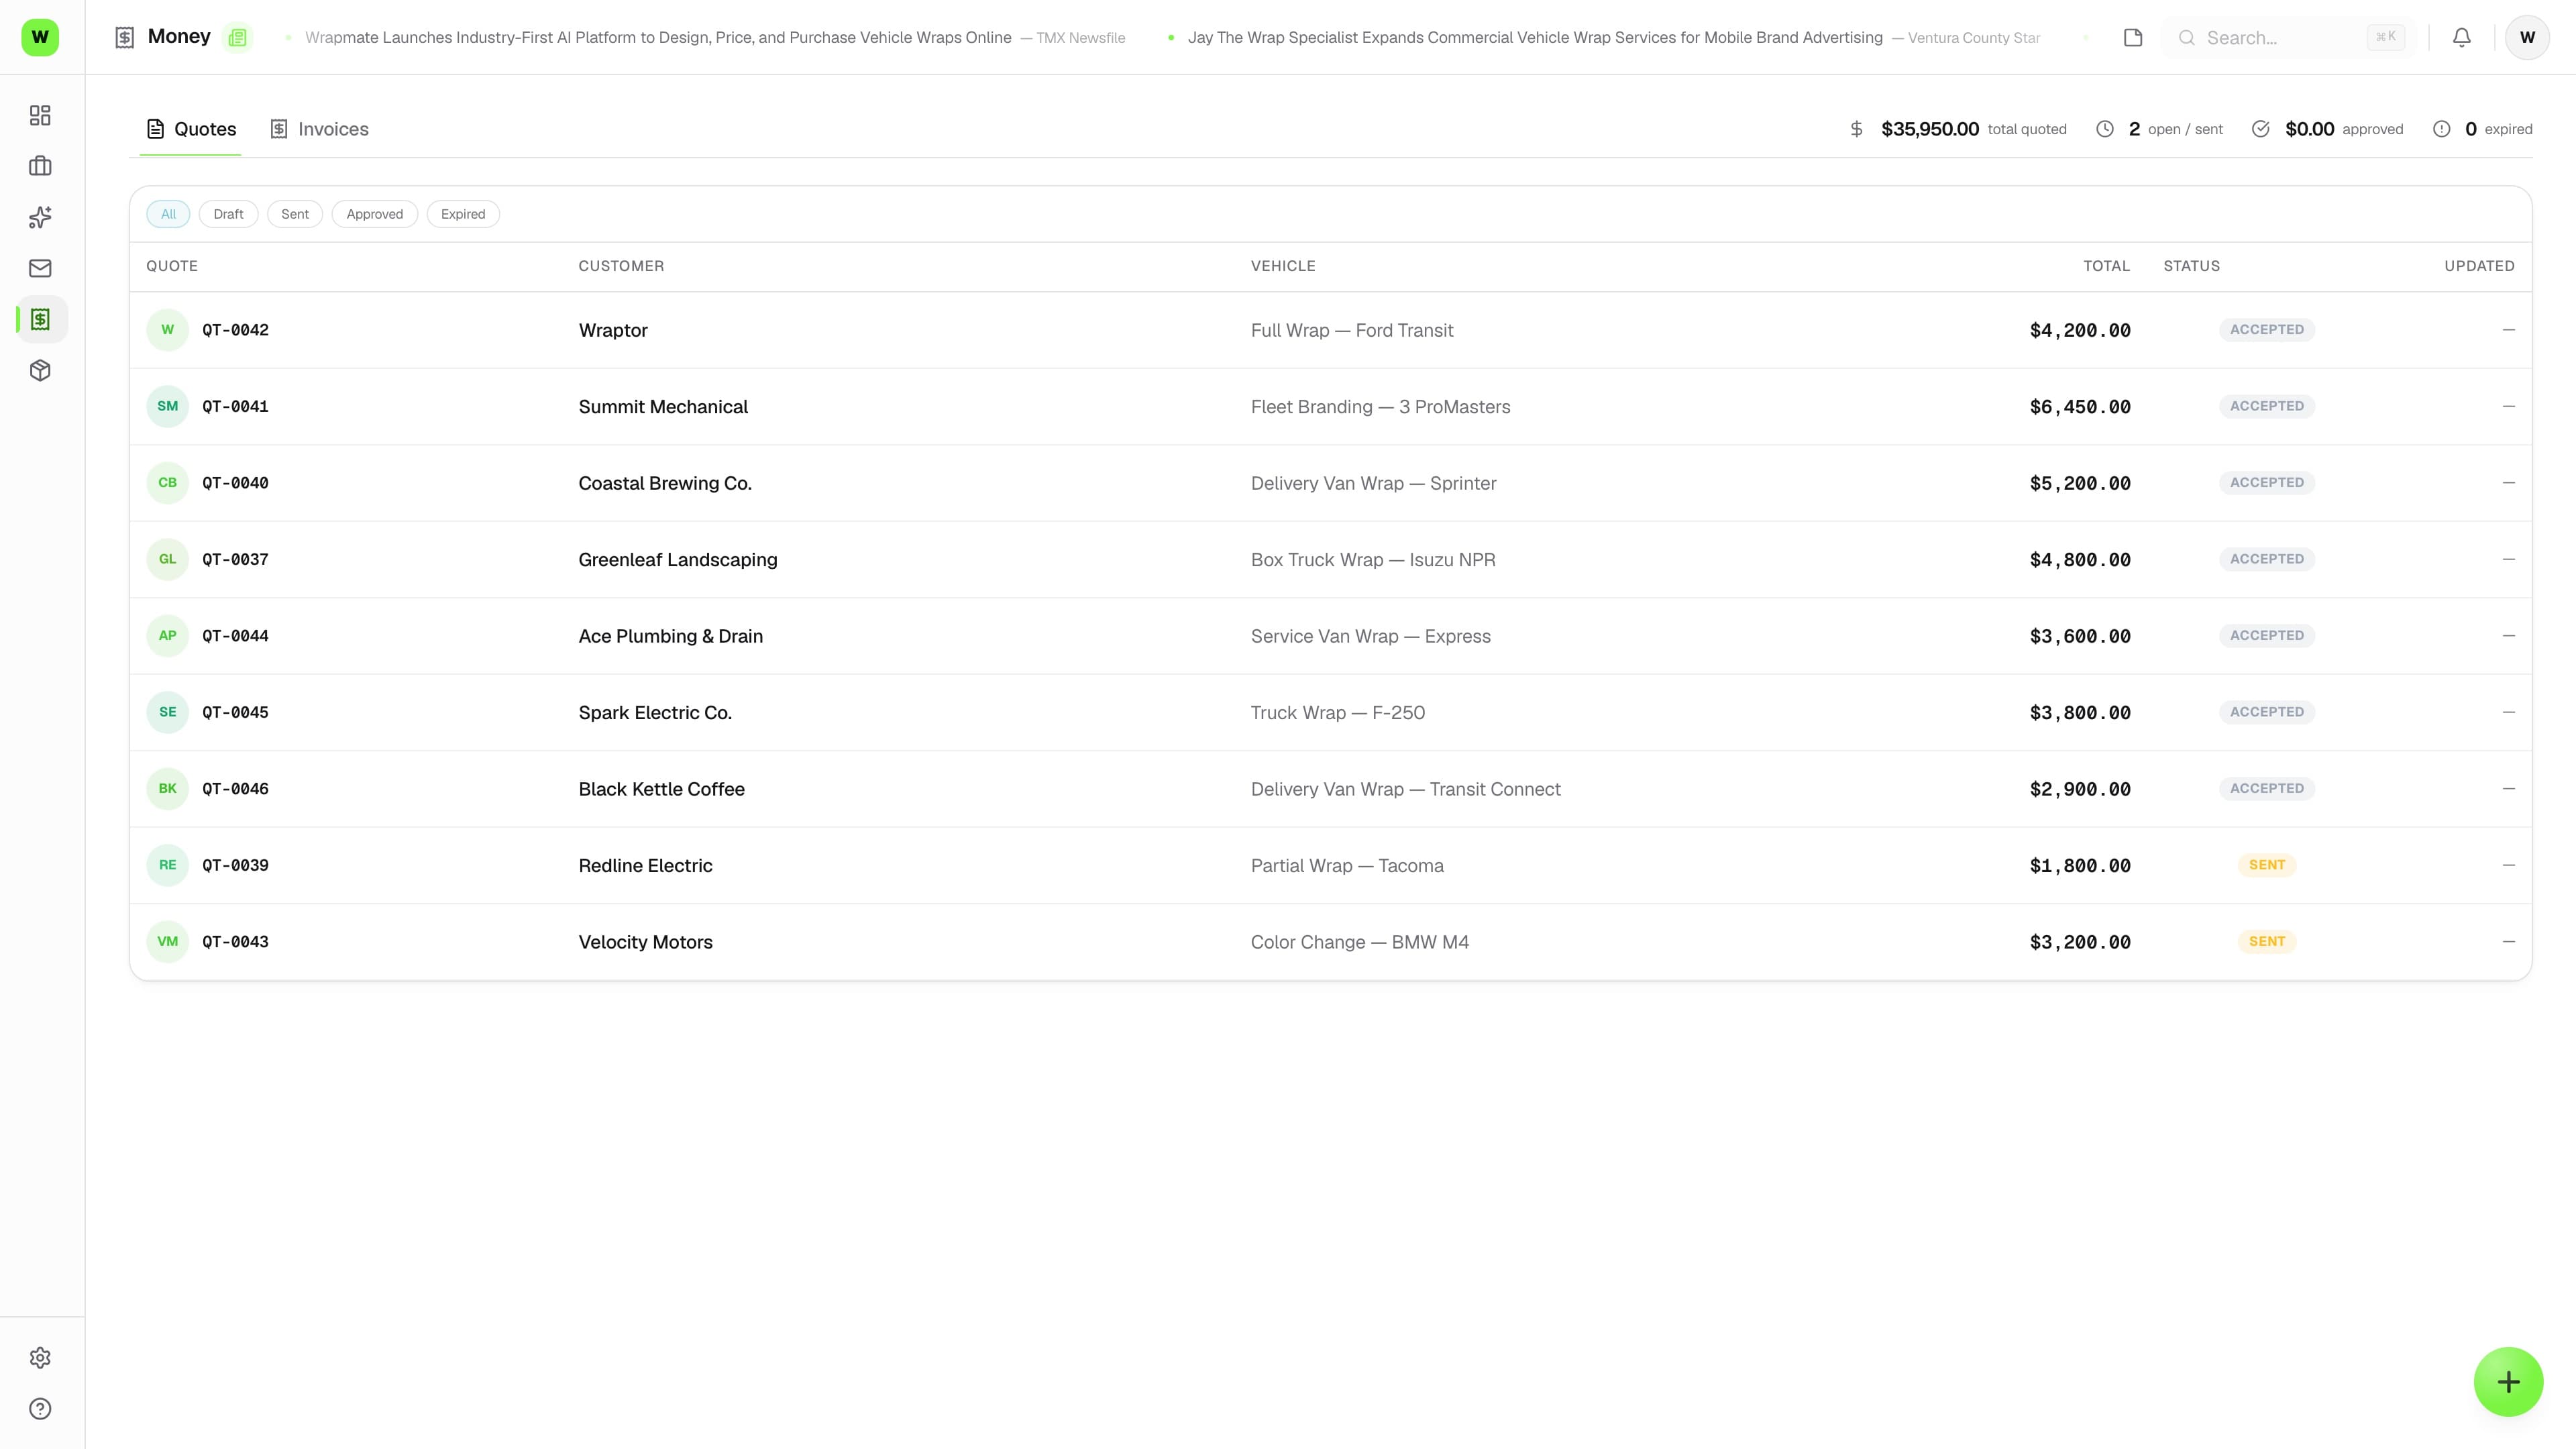This screenshot has width=2576, height=1449.
Task: Open quote QT-0044
Action: click(x=235, y=636)
